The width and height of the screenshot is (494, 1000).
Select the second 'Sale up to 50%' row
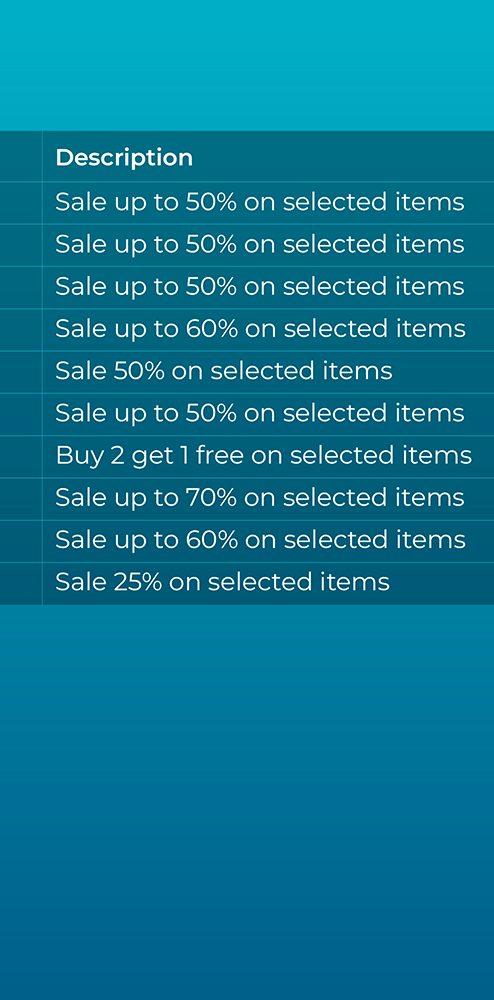tap(268, 245)
